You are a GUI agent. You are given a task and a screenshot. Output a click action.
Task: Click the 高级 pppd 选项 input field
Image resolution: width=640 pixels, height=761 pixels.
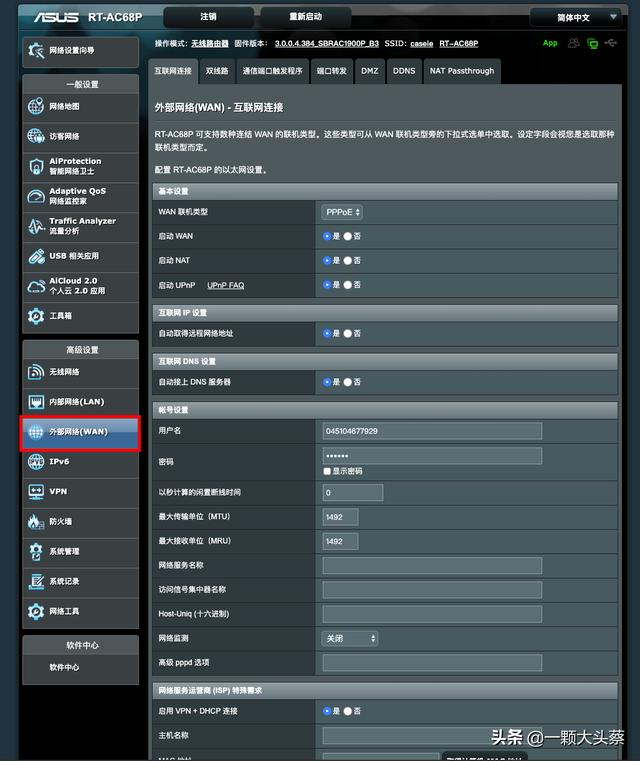click(x=432, y=662)
